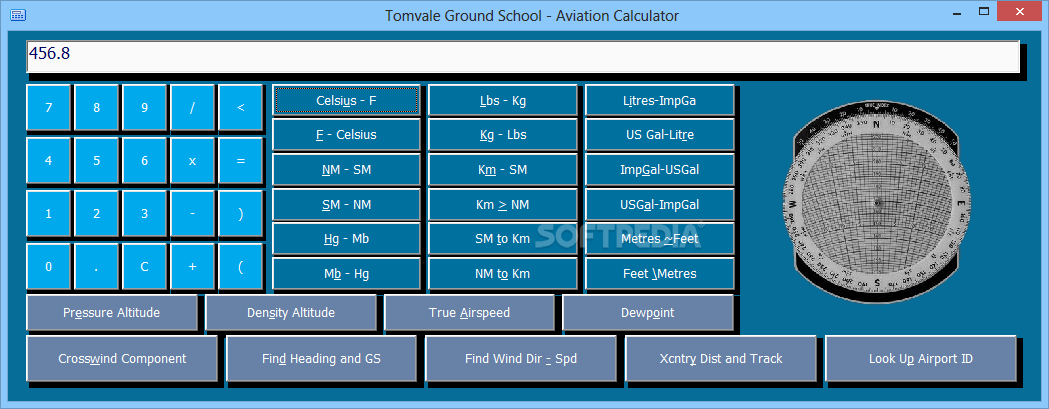Select SM to Km conversion

pyautogui.click(x=503, y=239)
